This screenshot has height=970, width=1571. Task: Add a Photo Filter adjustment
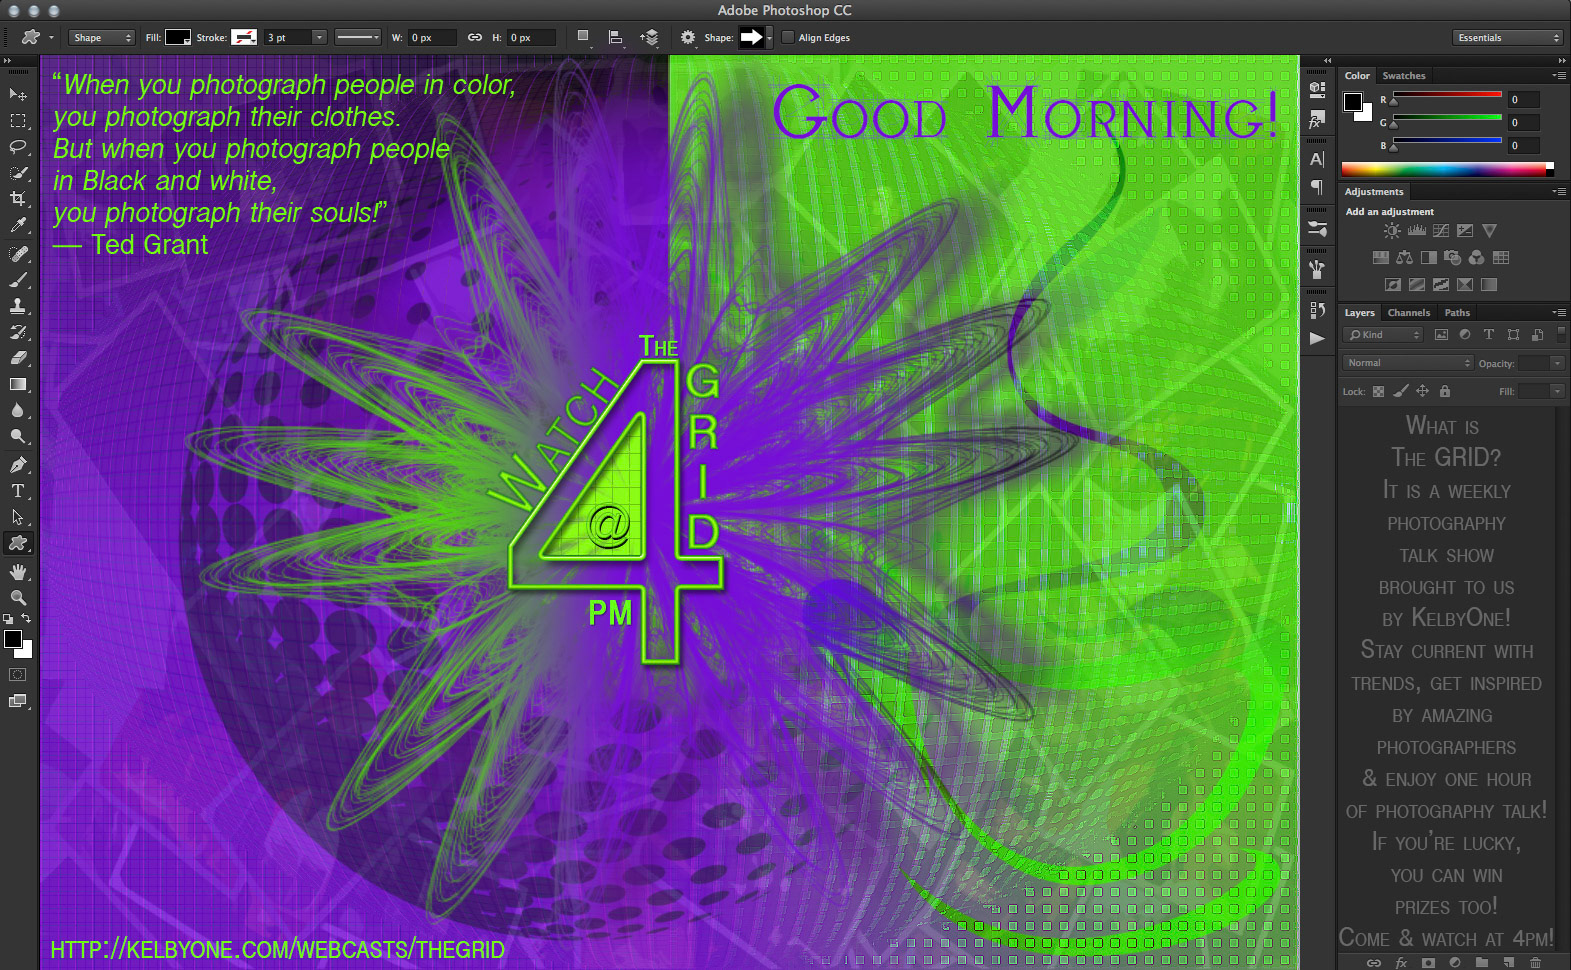[x=1453, y=258]
